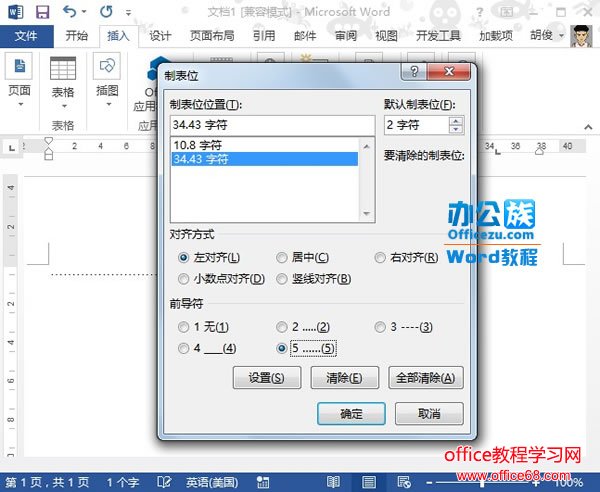
Task: Save the document with the floppy icon
Action: (42, 12)
